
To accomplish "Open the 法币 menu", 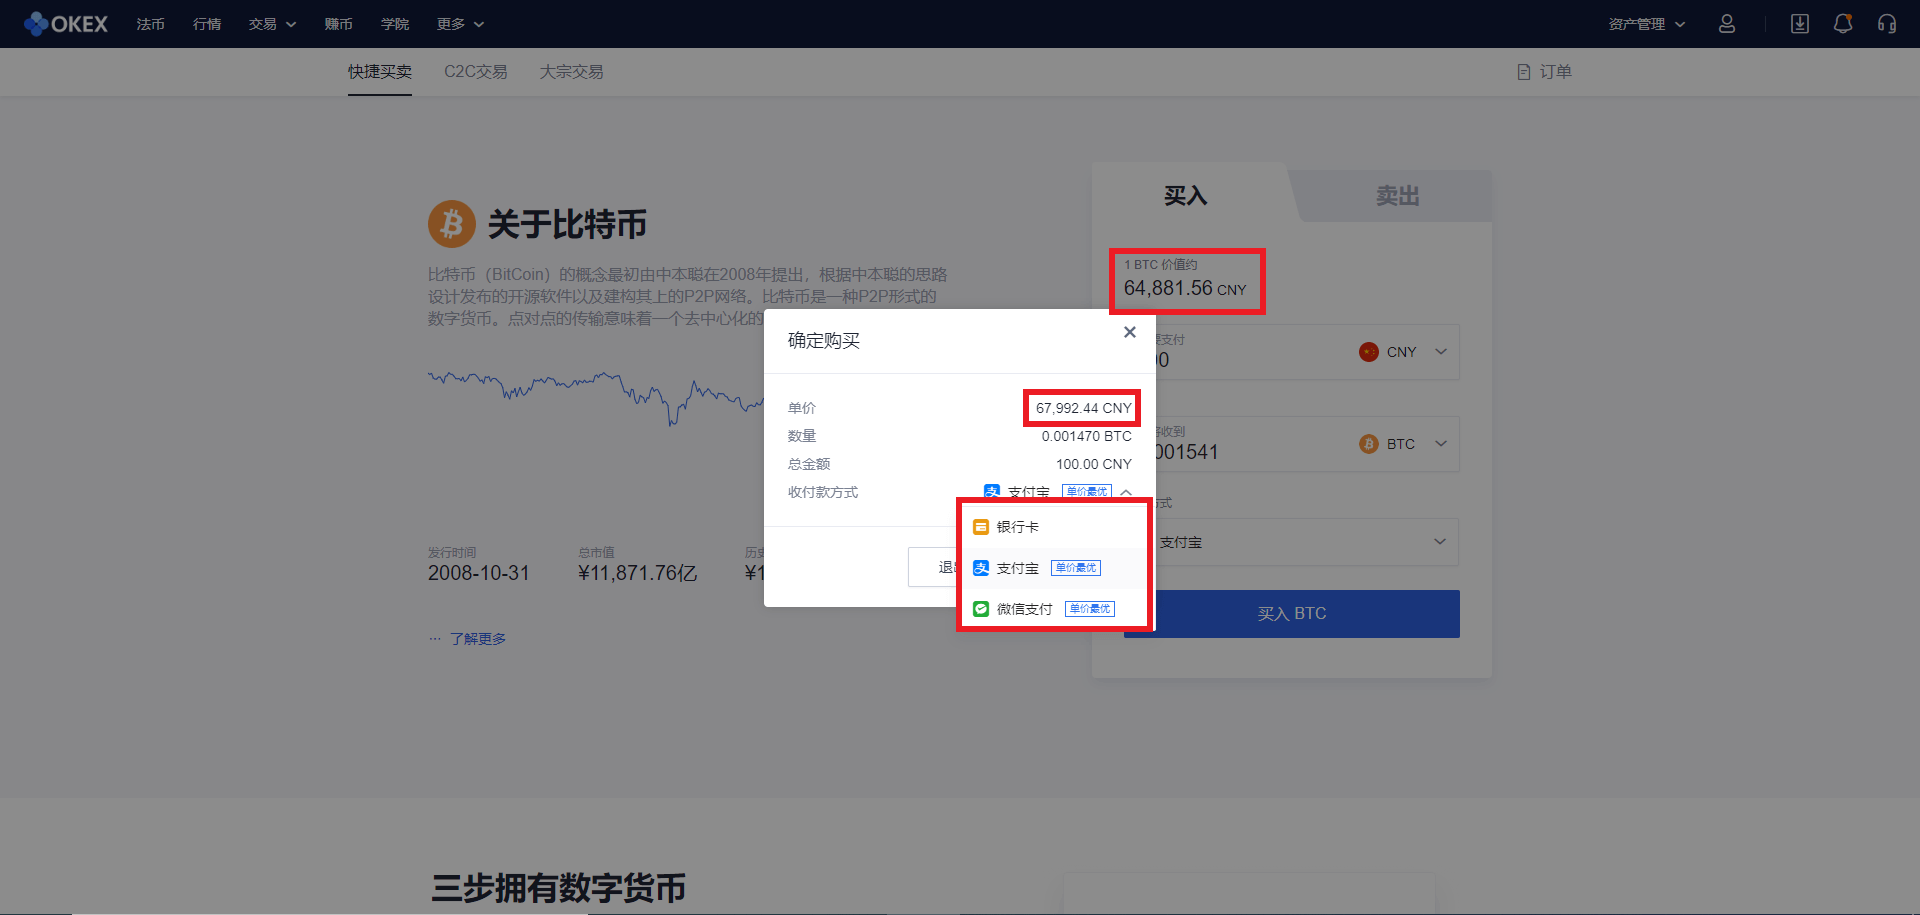I will pos(151,24).
